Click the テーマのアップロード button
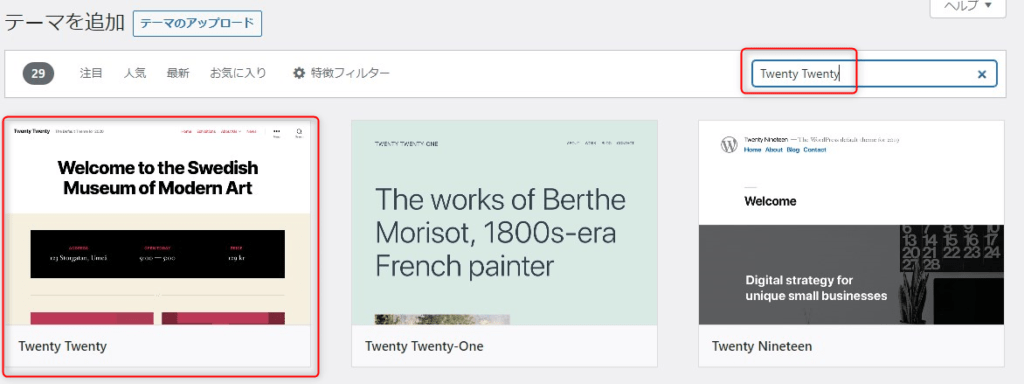 pyautogui.click(x=197, y=24)
